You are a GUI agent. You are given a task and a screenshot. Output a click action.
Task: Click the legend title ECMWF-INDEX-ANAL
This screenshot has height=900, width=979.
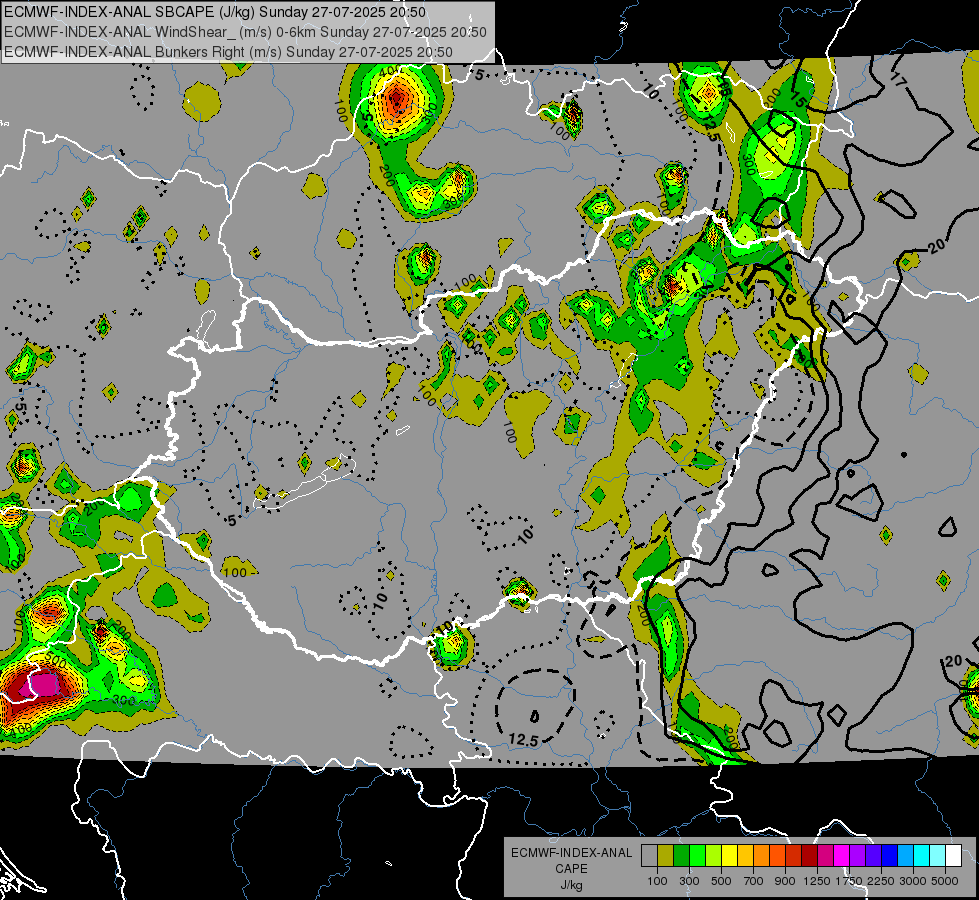[571, 853]
